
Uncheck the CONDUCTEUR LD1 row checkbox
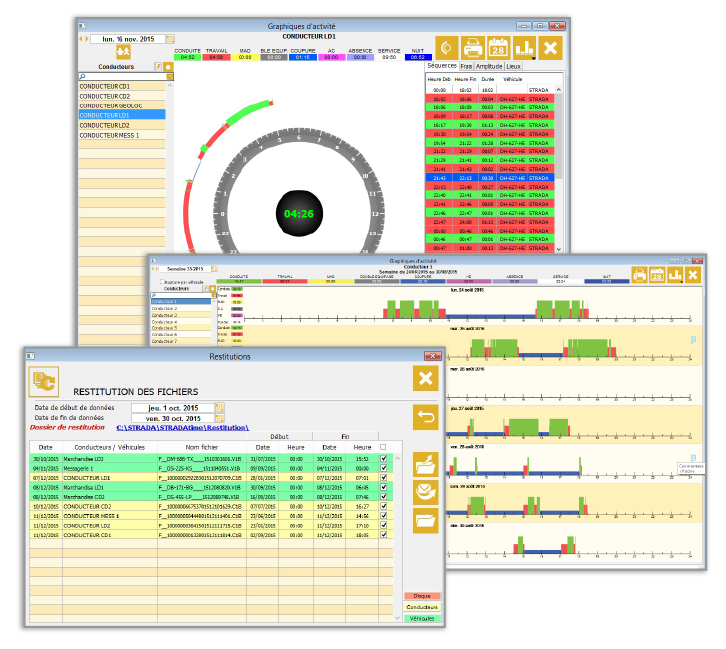[x=383, y=477]
